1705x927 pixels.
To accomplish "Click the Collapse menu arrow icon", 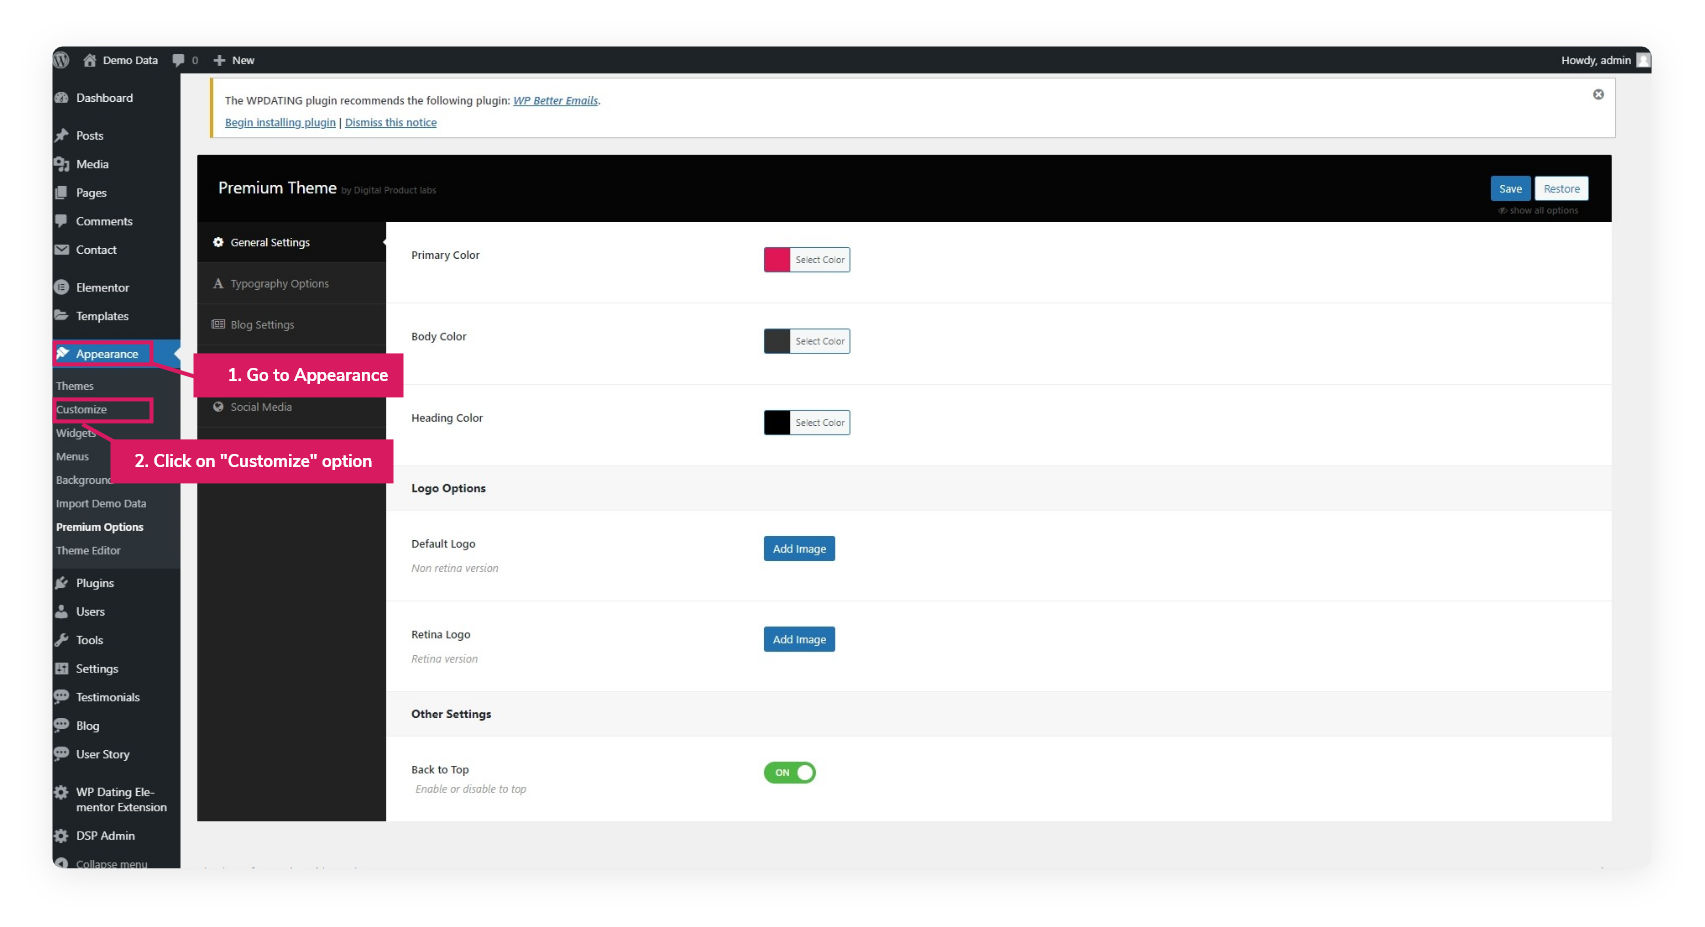I will (62, 864).
